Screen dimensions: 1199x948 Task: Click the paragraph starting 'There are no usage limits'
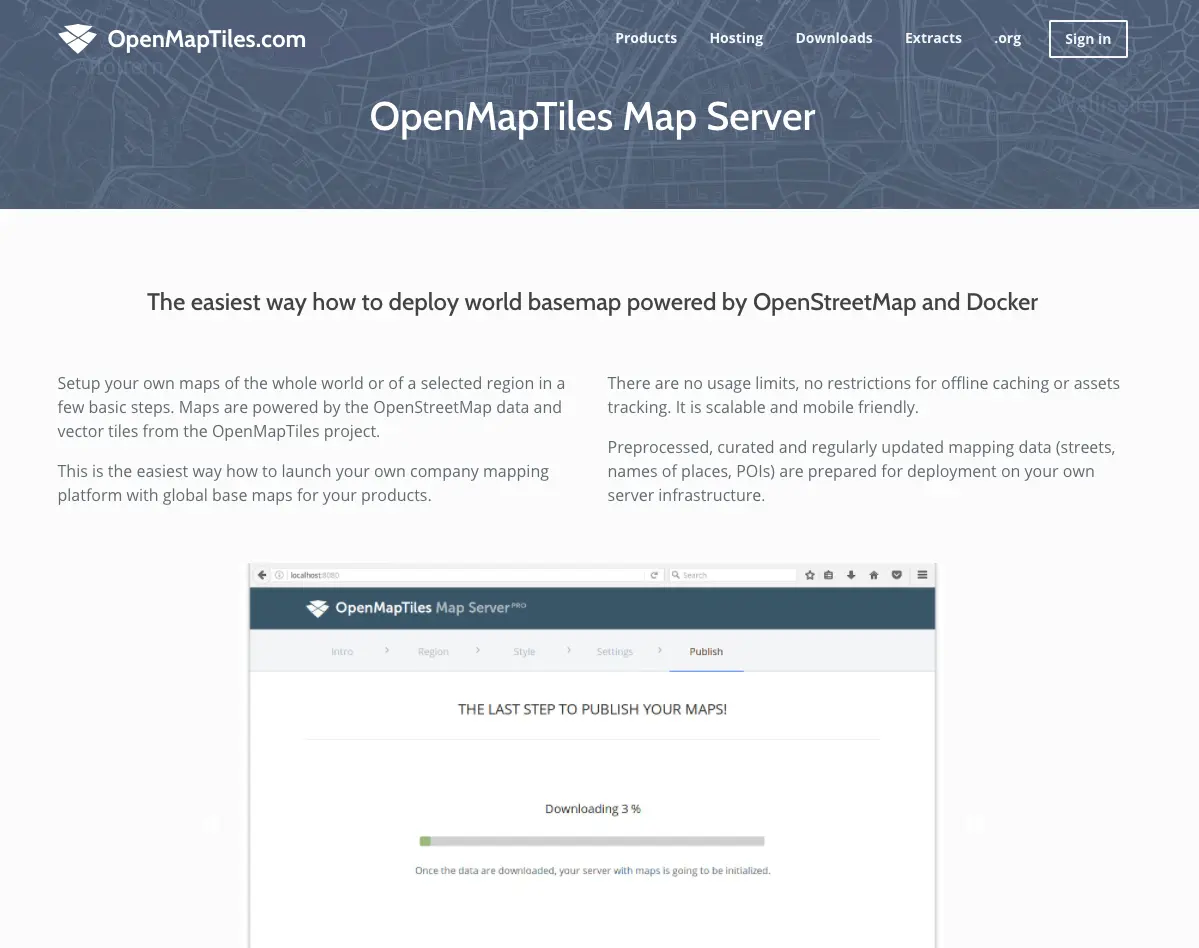click(x=863, y=395)
